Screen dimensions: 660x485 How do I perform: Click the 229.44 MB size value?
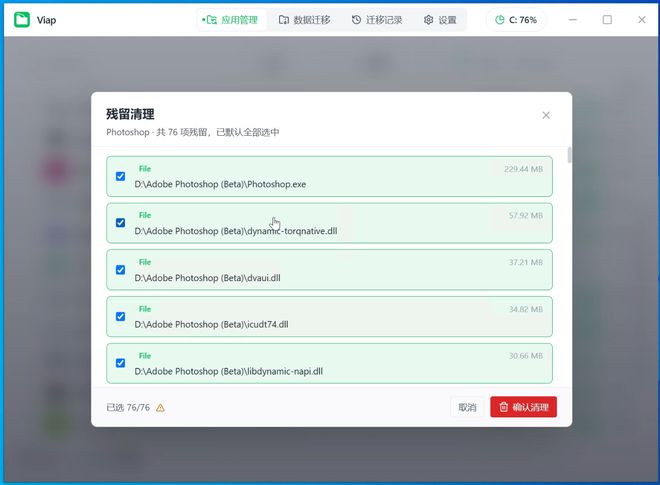[523, 169]
